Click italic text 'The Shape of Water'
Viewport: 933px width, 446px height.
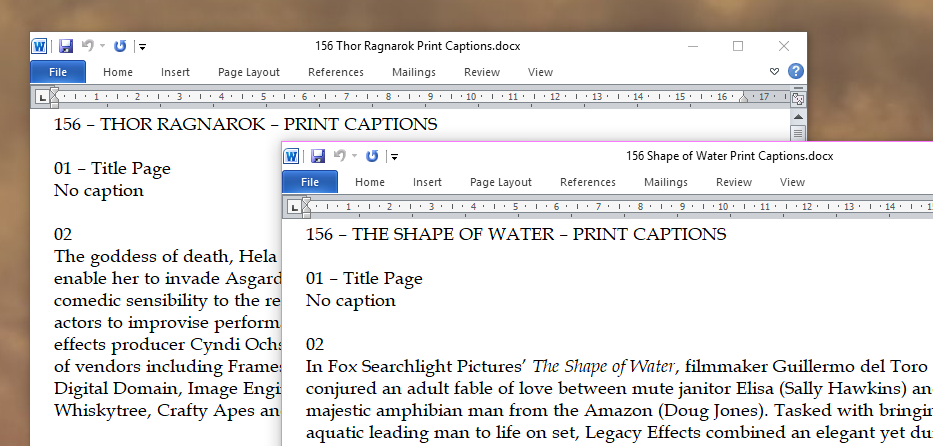[x=603, y=367]
